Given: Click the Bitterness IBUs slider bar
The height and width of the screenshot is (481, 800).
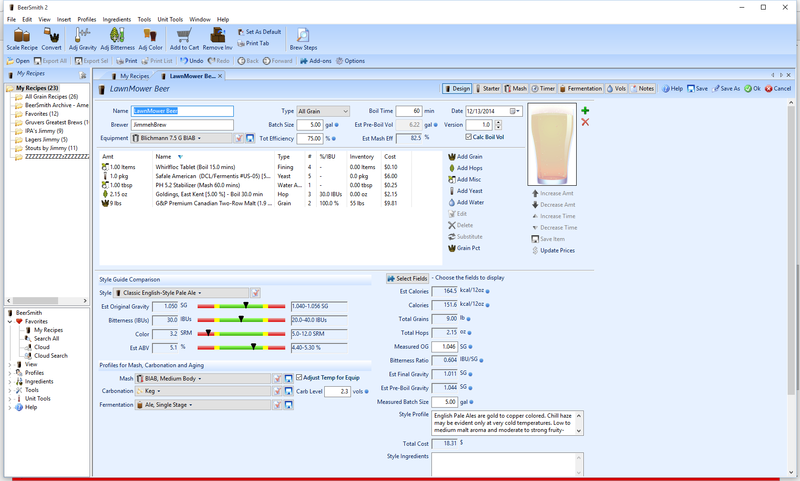Looking at the screenshot, I should (x=241, y=320).
